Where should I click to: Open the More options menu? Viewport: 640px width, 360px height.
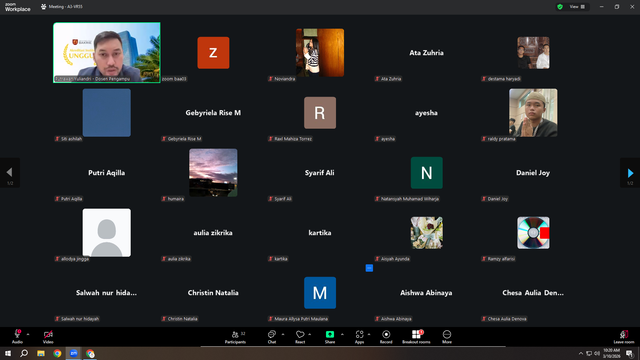447,337
